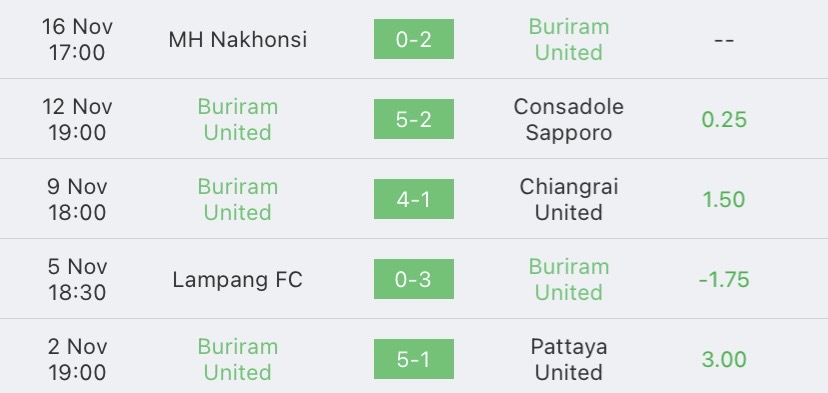
Task: Click Buriram United in the 5 Nov row
Action: coord(569,279)
